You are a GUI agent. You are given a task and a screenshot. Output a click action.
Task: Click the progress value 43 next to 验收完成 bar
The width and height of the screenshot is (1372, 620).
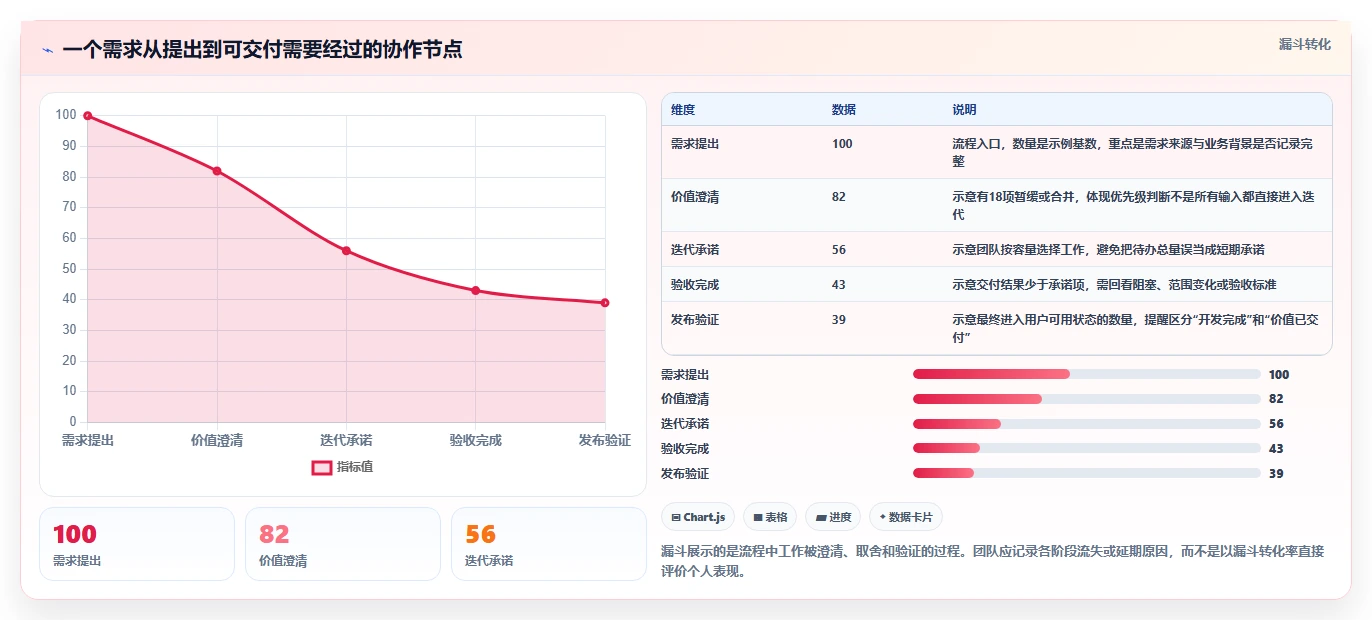coord(1276,449)
